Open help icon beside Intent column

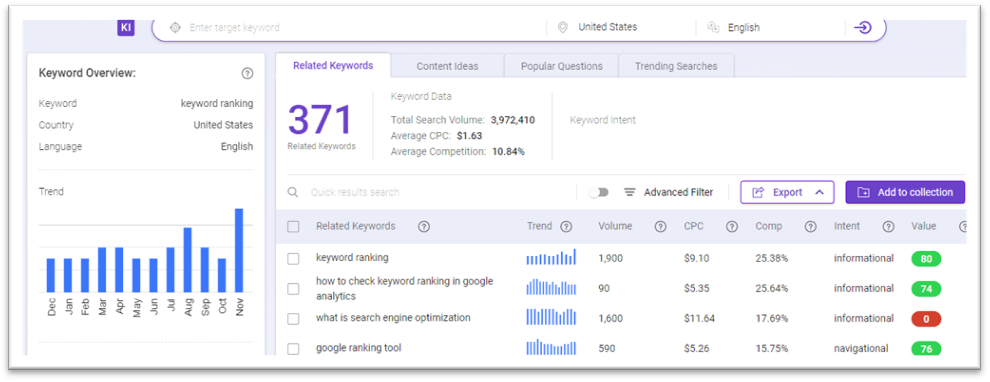(888, 227)
